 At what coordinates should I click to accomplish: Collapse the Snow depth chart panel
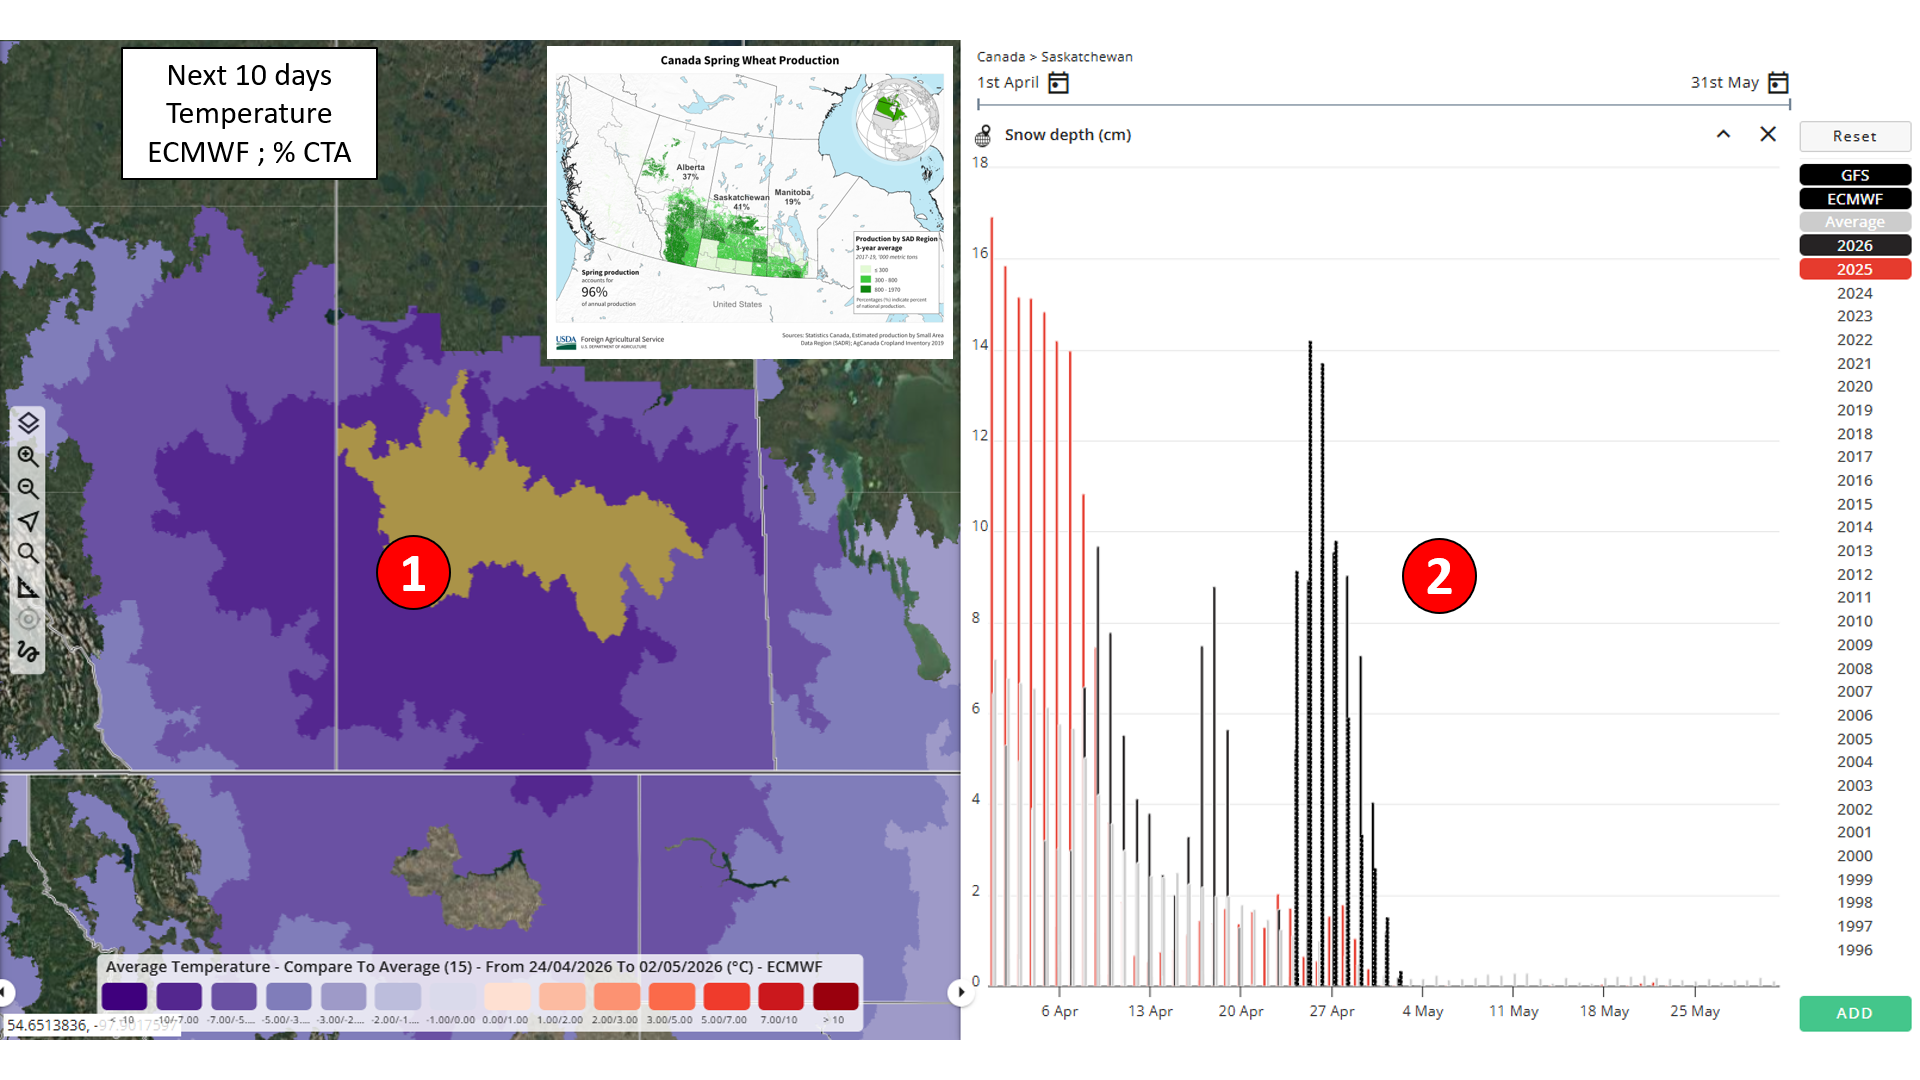click(x=1723, y=134)
